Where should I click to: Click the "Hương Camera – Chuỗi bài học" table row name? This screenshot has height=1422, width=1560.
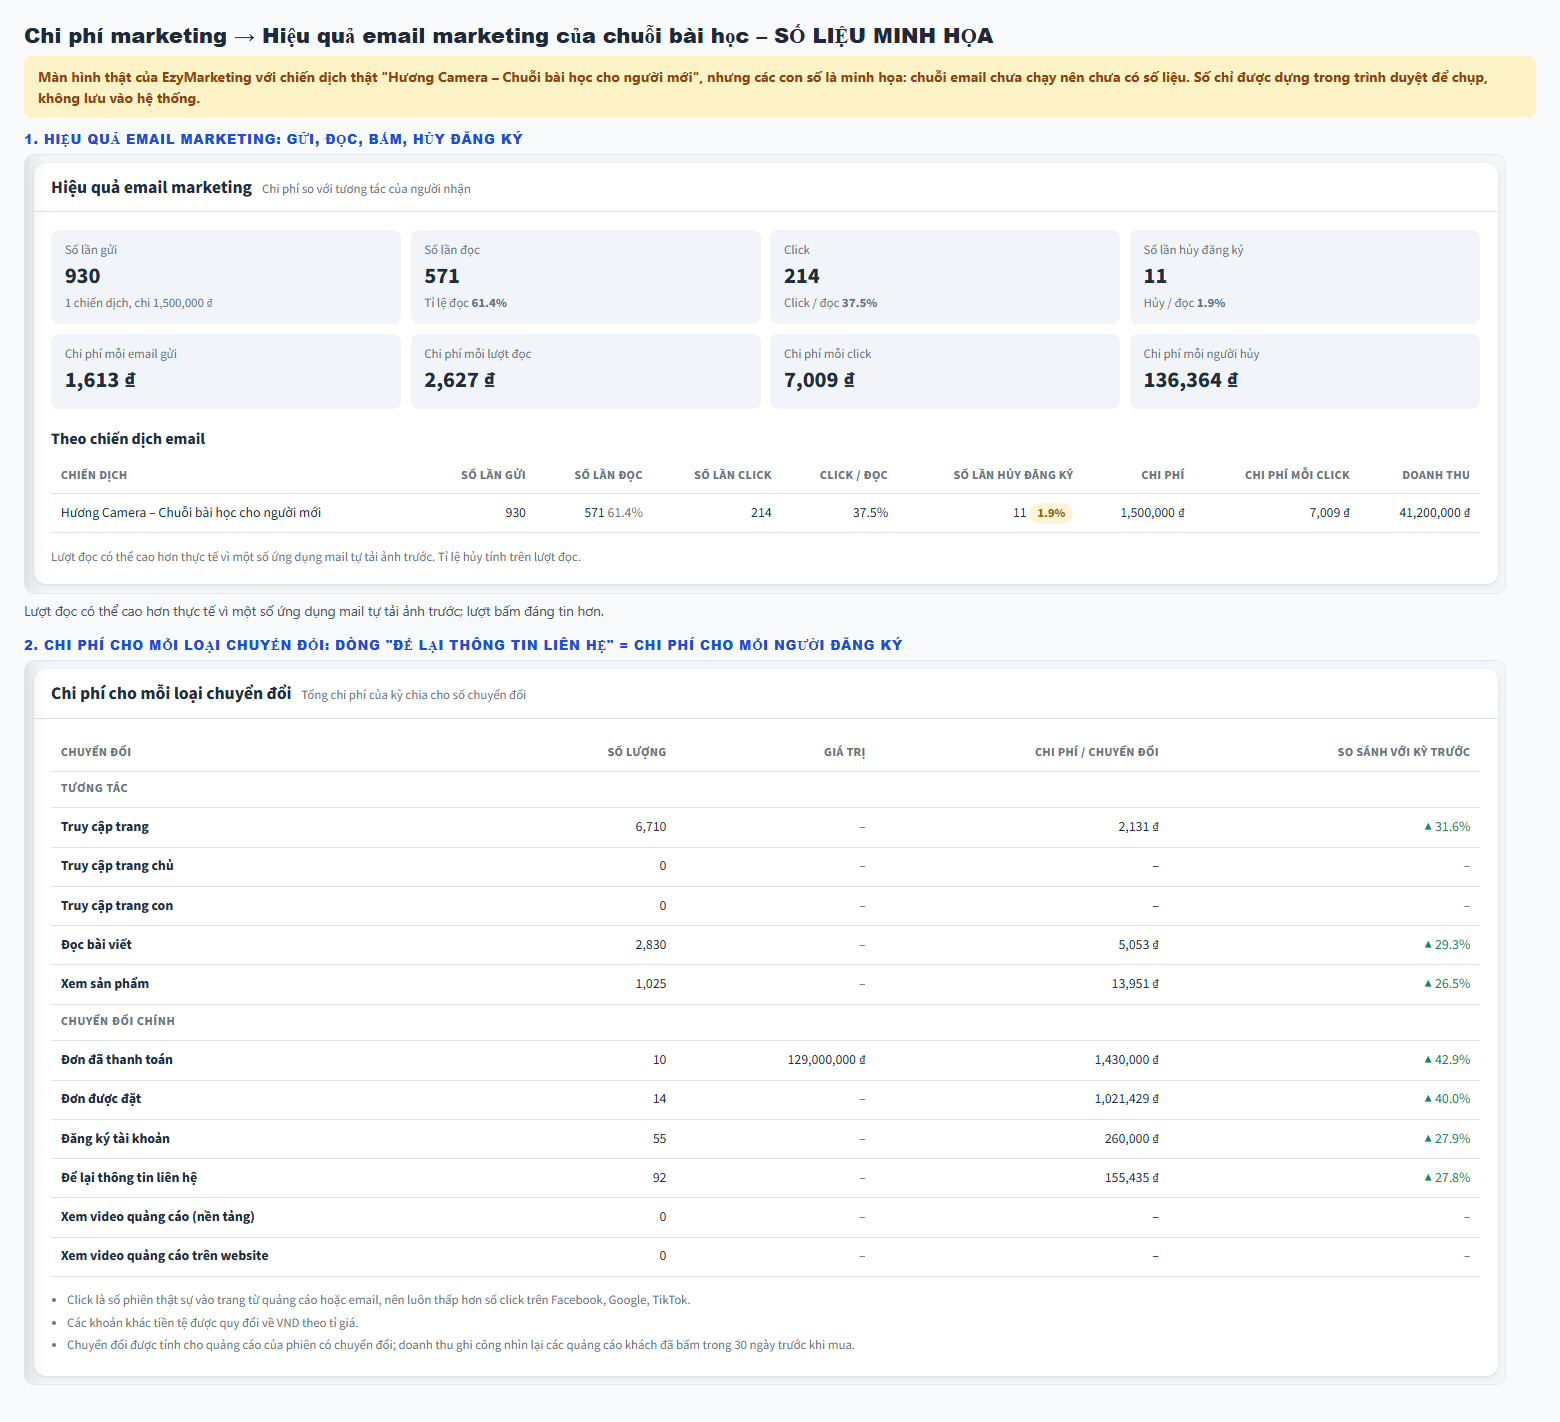coord(191,513)
